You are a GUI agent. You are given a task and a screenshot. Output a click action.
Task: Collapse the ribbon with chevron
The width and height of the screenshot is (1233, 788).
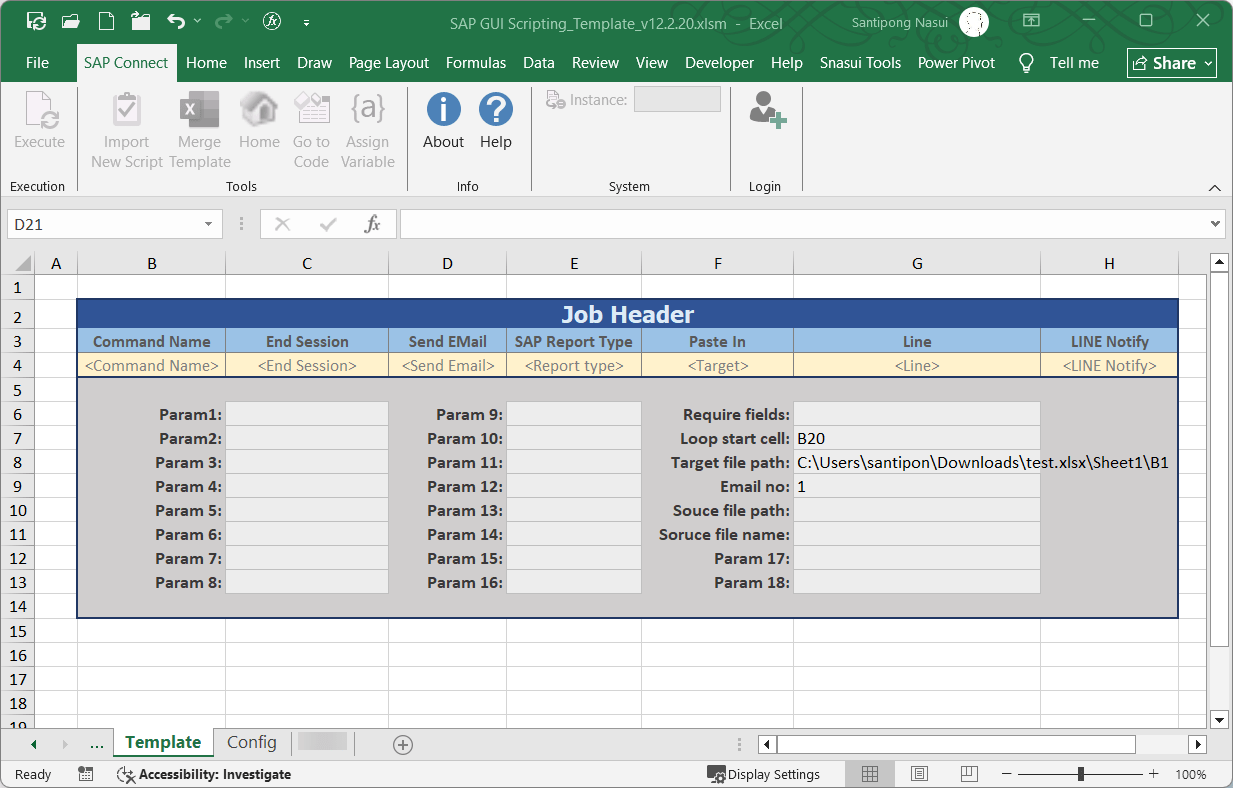point(1214,187)
